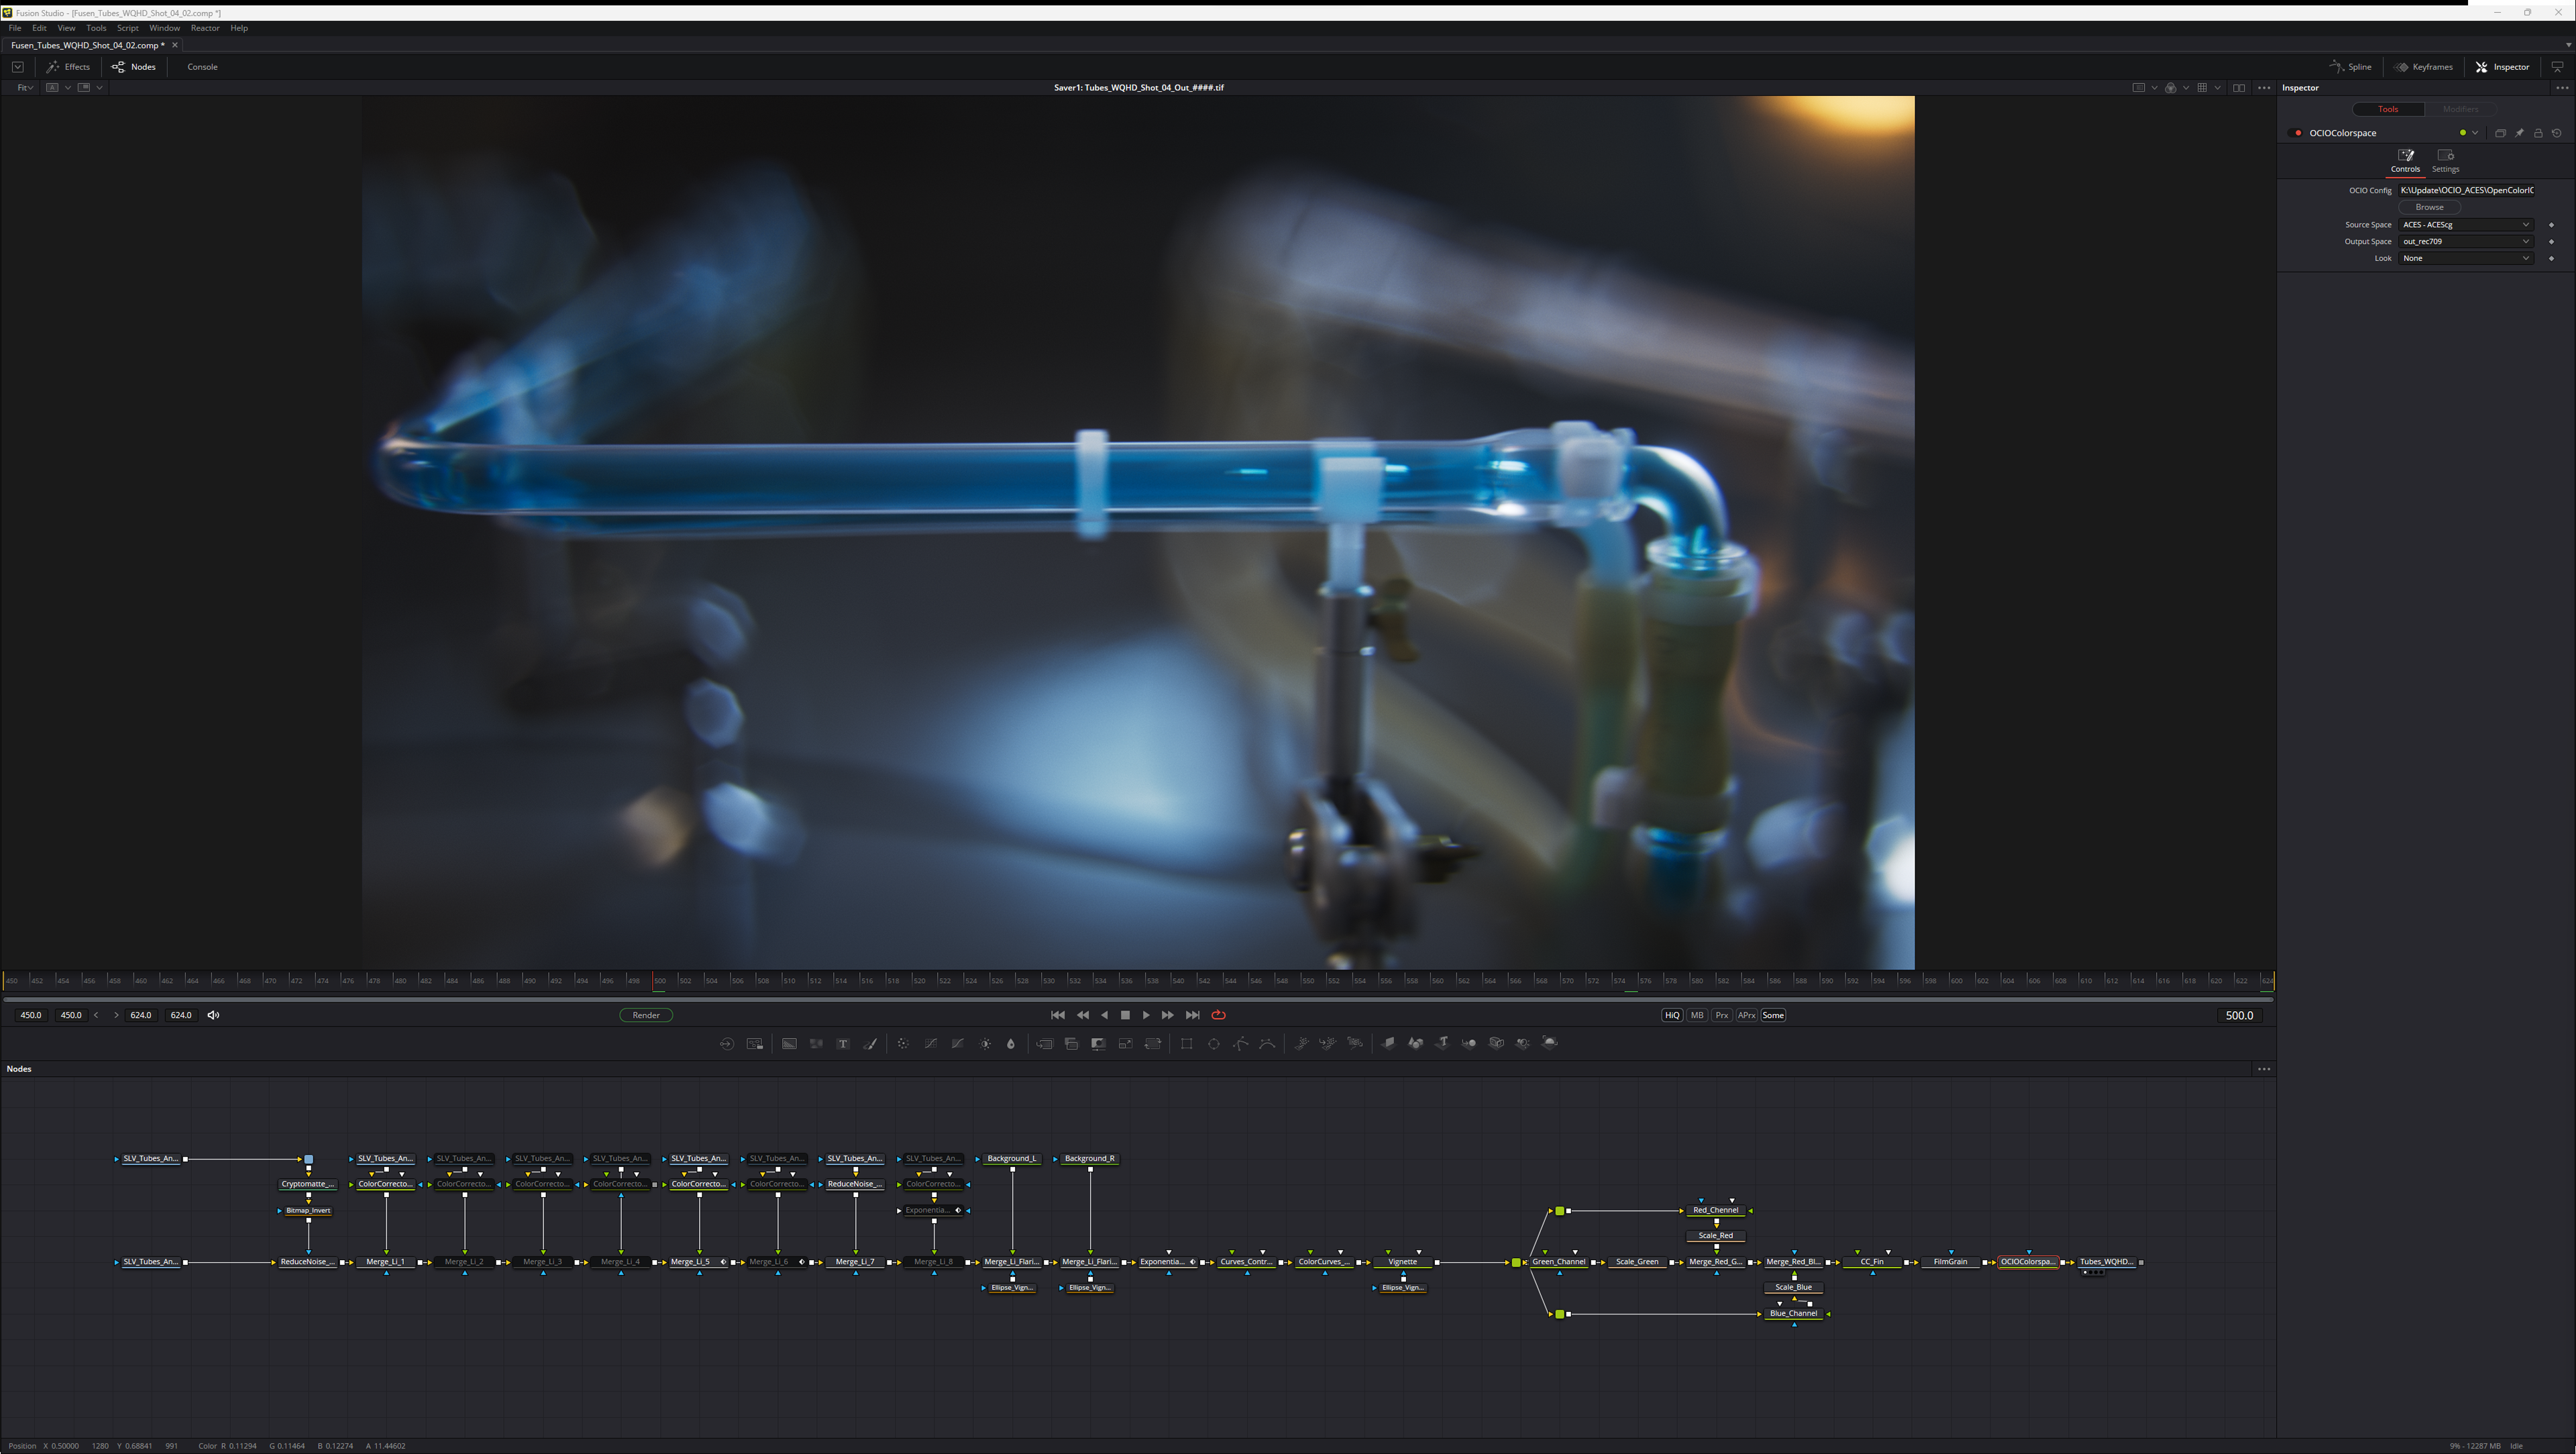
Task: Enable MB motion blur button
Action: pyautogui.click(x=1697, y=1015)
